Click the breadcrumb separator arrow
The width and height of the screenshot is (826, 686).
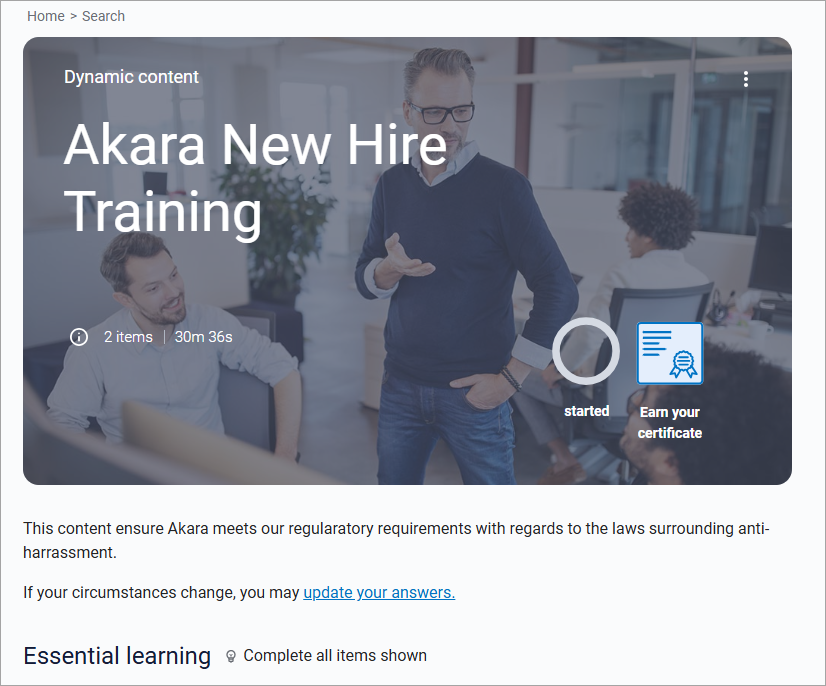(73, 16)
